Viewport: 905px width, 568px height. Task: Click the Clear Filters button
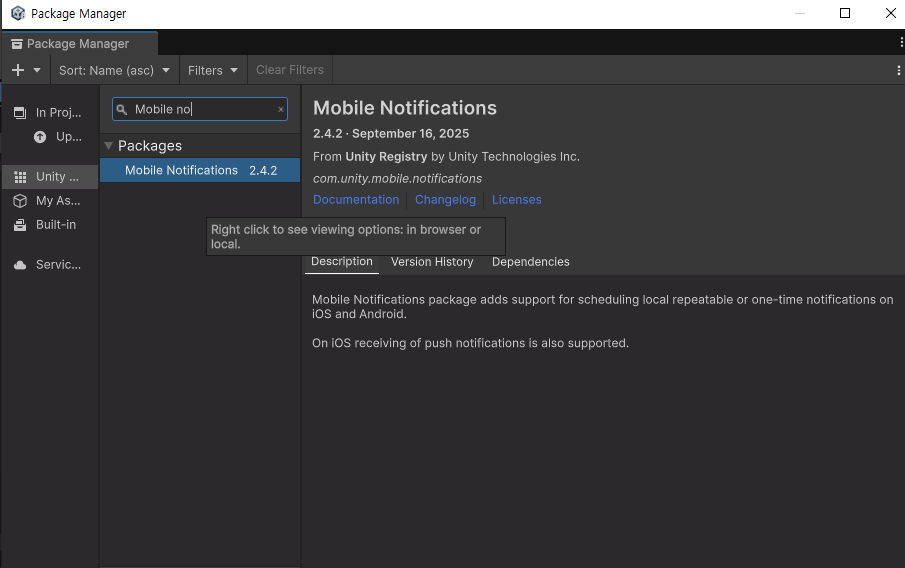click(290, 70)
